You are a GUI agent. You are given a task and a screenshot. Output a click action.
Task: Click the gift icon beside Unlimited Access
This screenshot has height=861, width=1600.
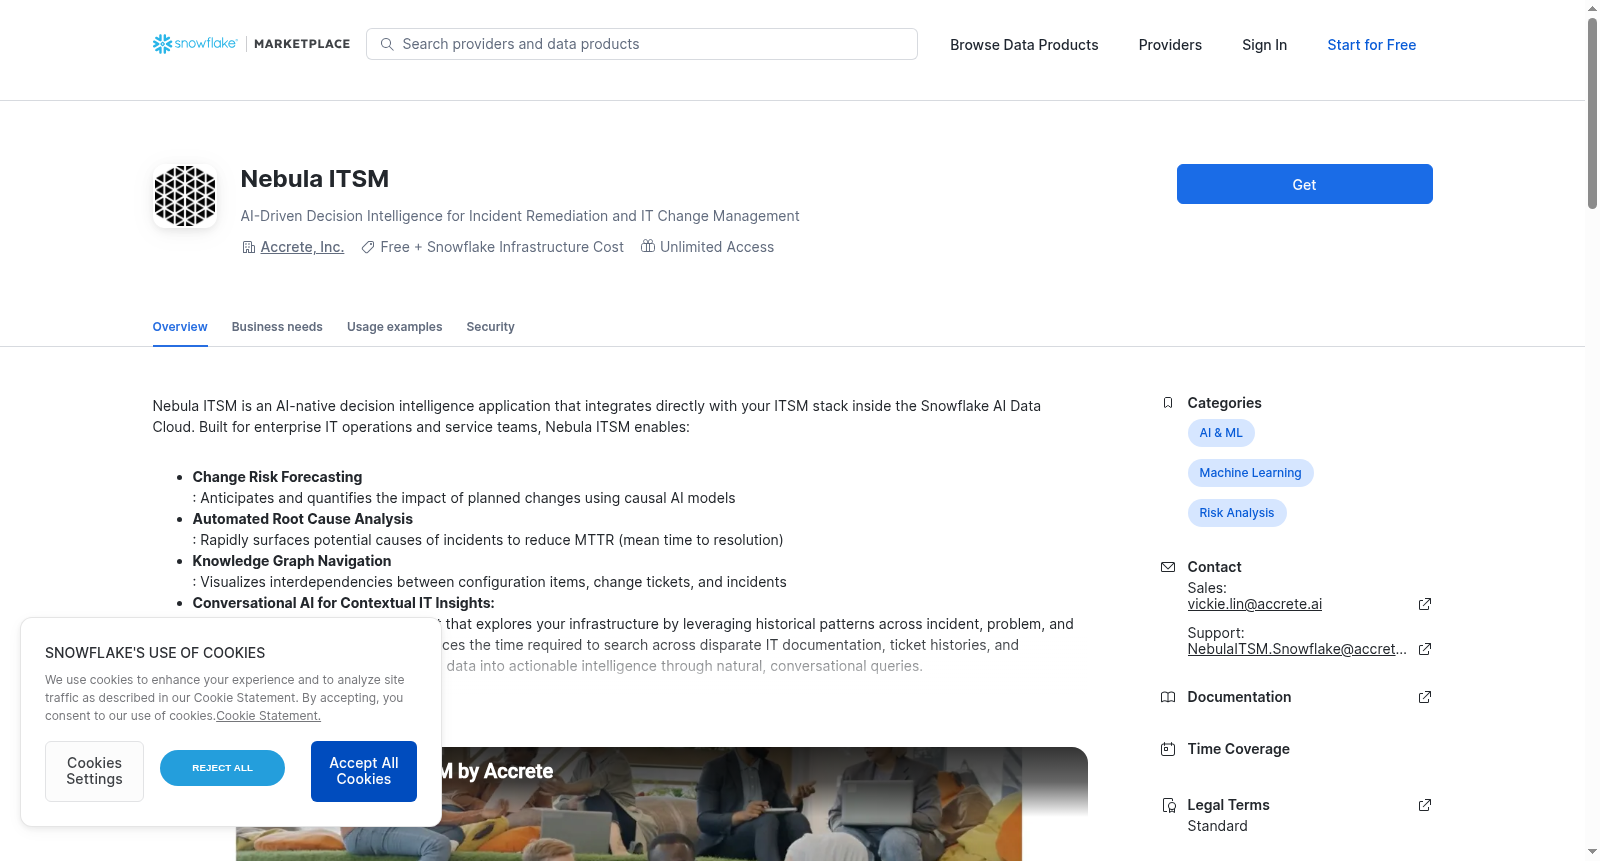pyautogui.click(x=648, y=246)
